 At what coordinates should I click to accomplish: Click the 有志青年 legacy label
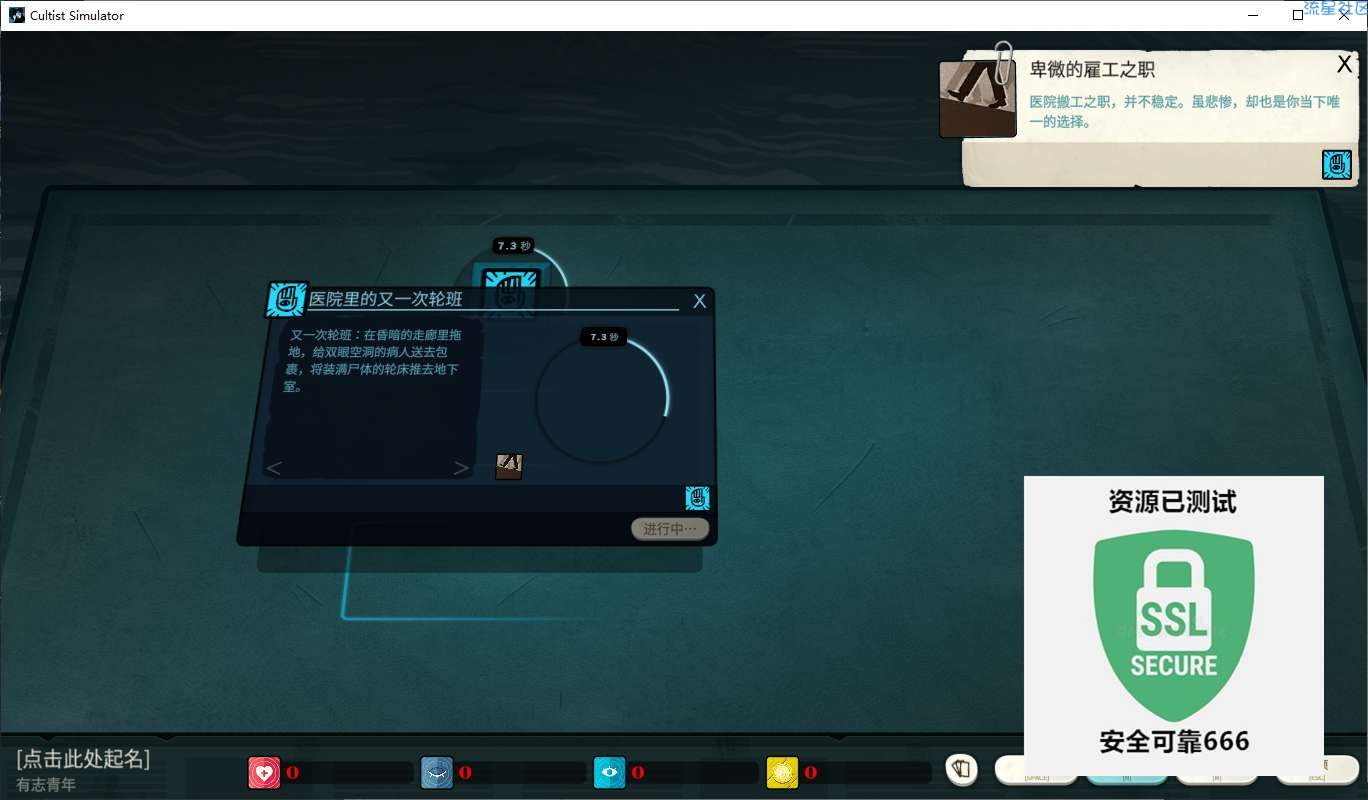click(x=46, y=785)
